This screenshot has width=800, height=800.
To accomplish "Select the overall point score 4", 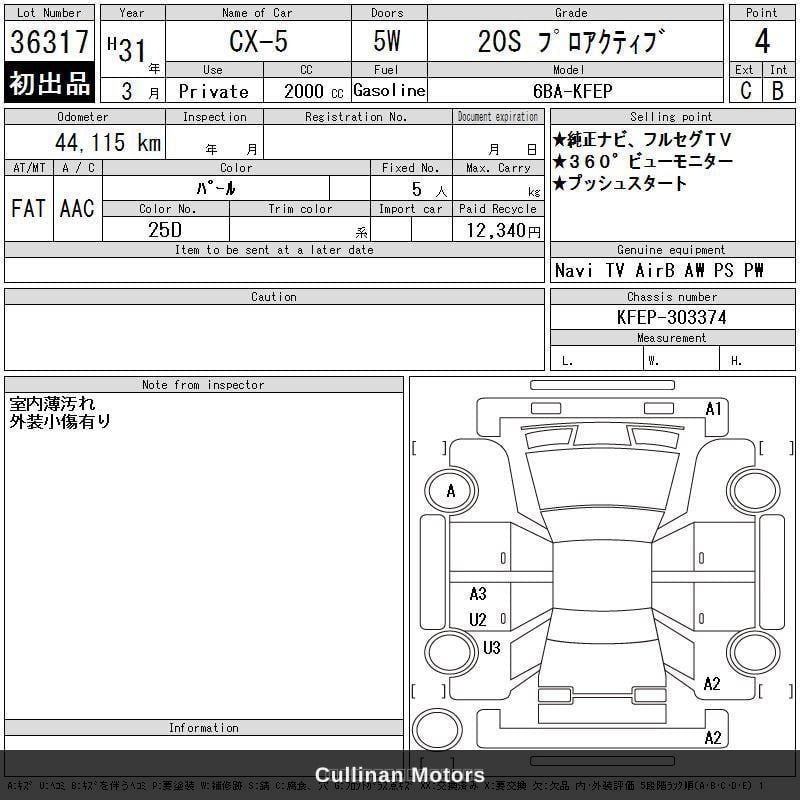I will tap(762, 41).
